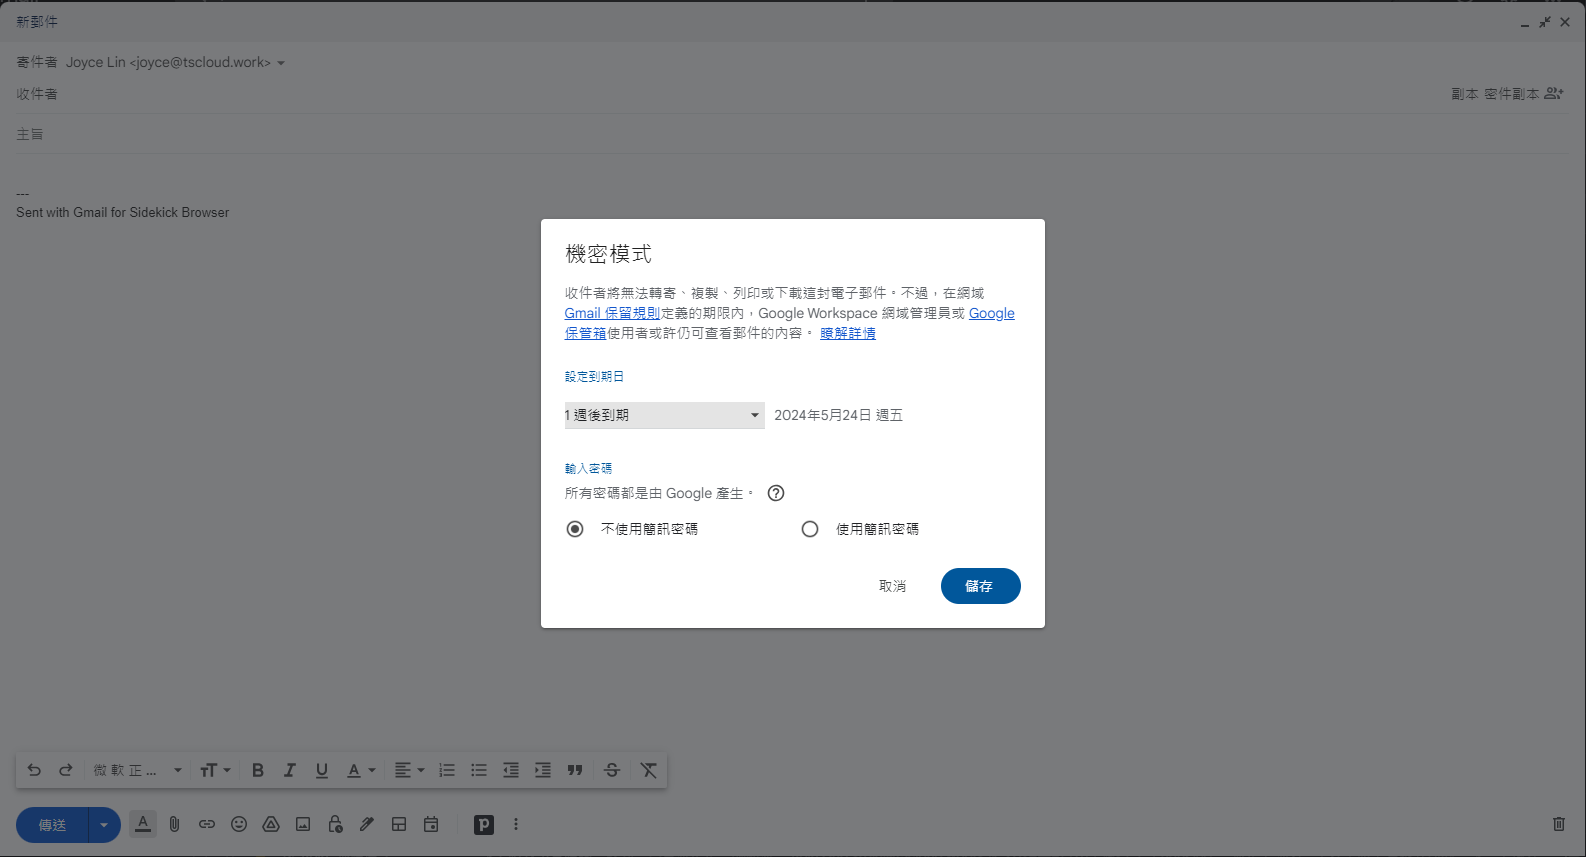Open the text color dropdown
The width and height of the screenshot is (1586, 857).
click(361, 770)
